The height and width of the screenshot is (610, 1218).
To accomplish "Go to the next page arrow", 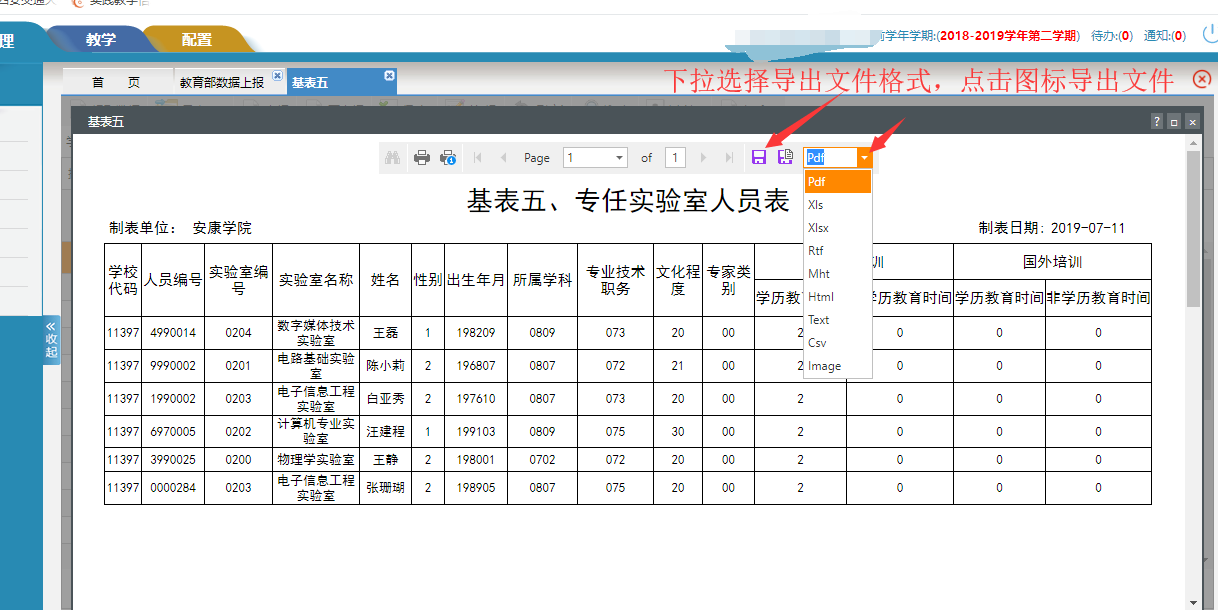I will (704, 158).
